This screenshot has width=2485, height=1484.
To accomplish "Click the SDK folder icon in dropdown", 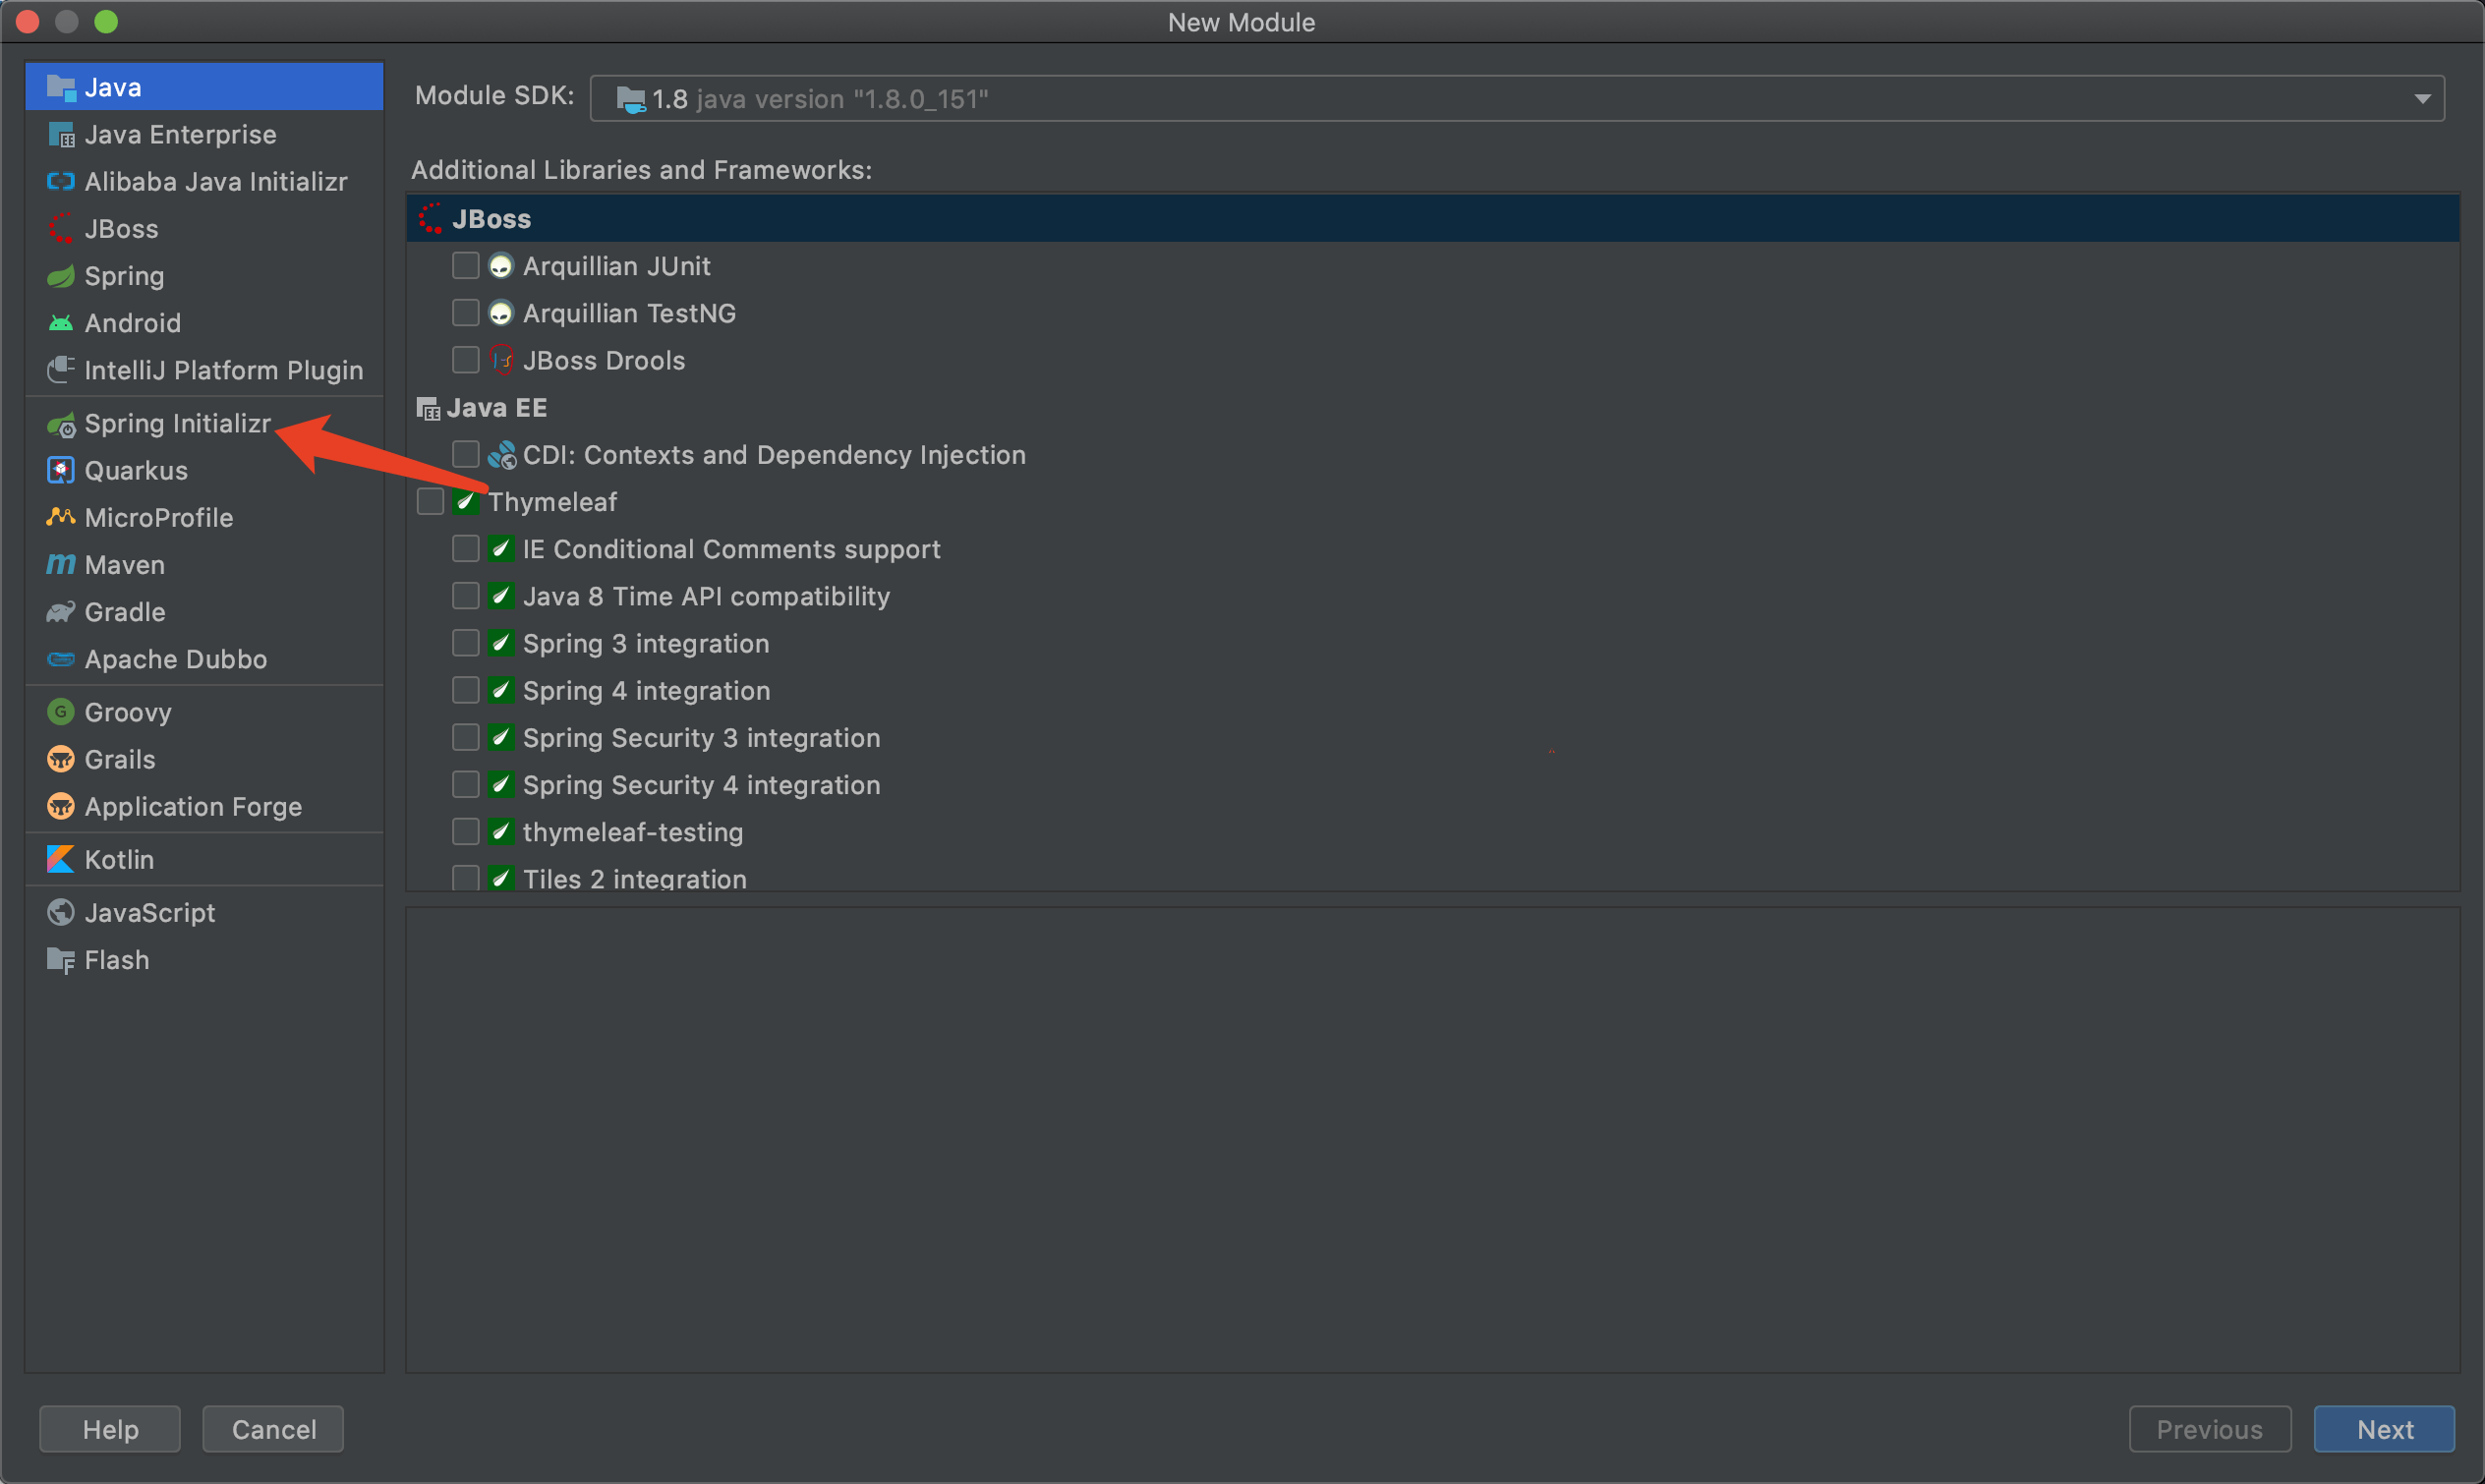I will tap(631, 99).
